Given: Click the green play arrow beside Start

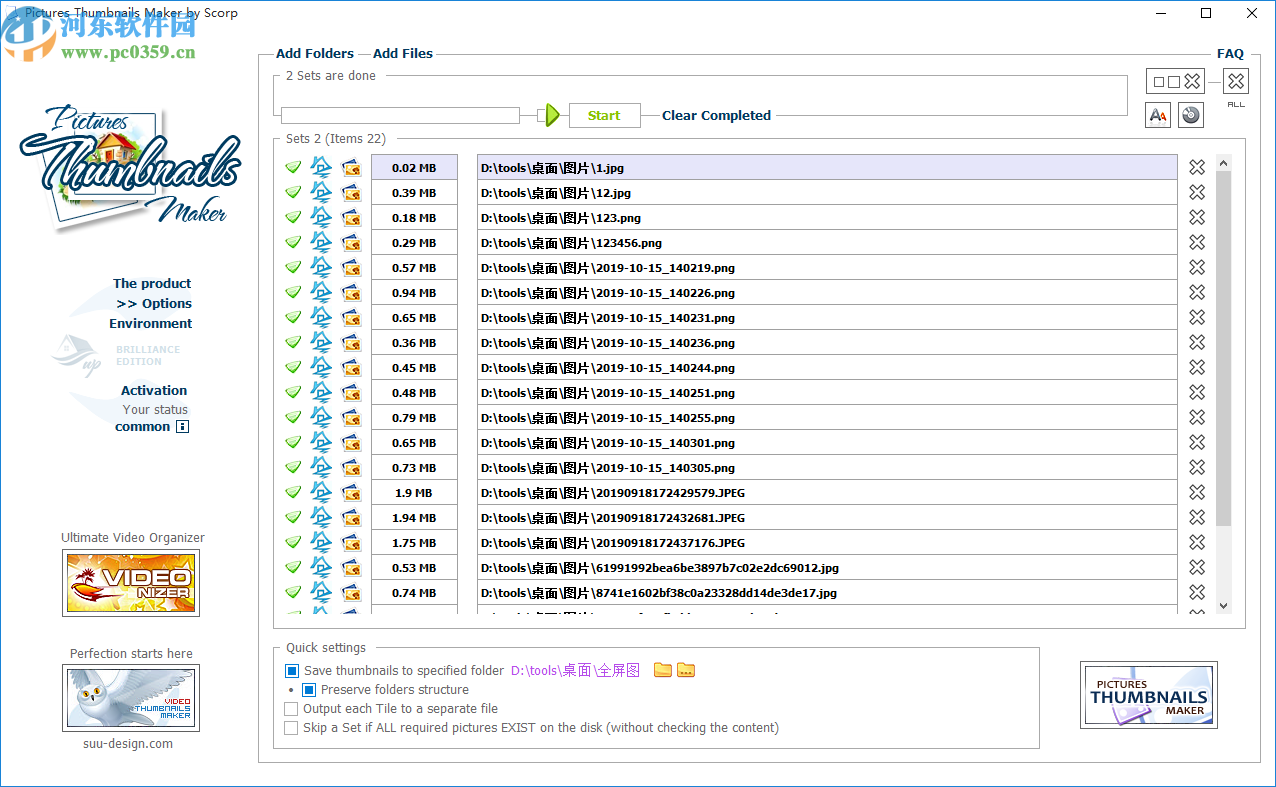Looking at the screenshot, I should click(x=552, y=115).
